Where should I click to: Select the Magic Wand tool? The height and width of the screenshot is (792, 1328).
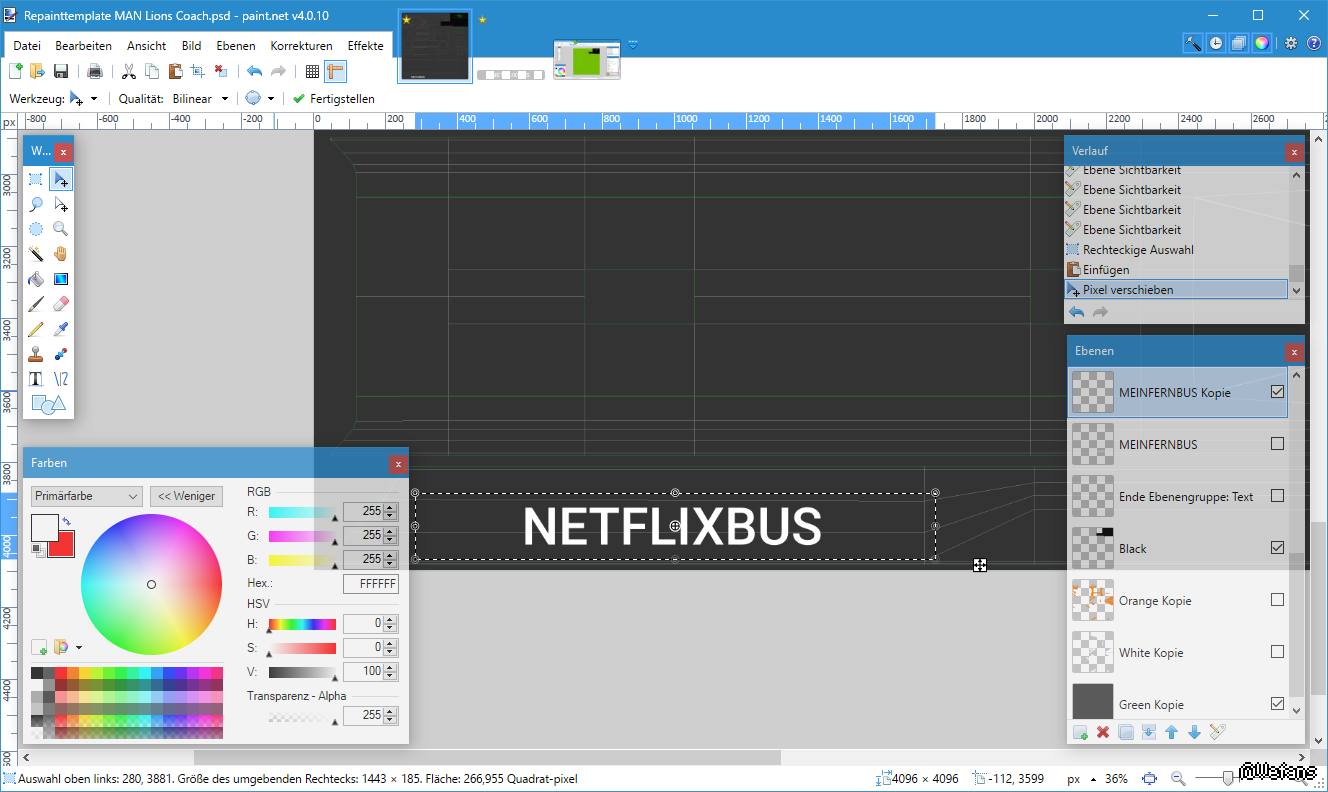click(x=36, y=254)
